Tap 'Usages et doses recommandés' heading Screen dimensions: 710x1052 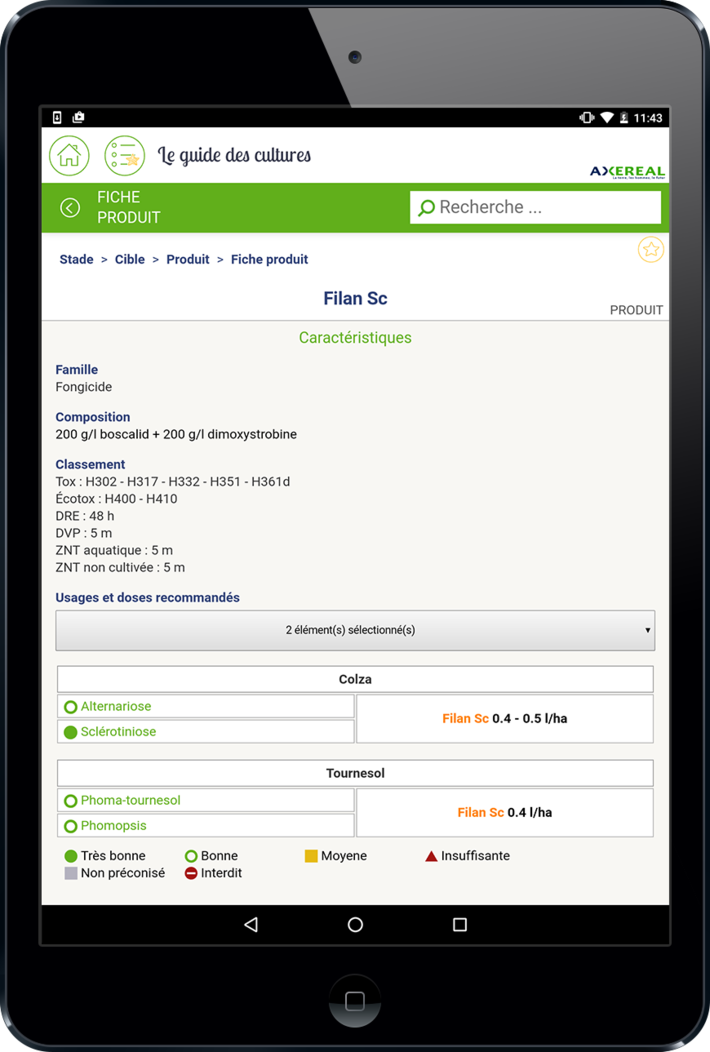pos(148,598)
